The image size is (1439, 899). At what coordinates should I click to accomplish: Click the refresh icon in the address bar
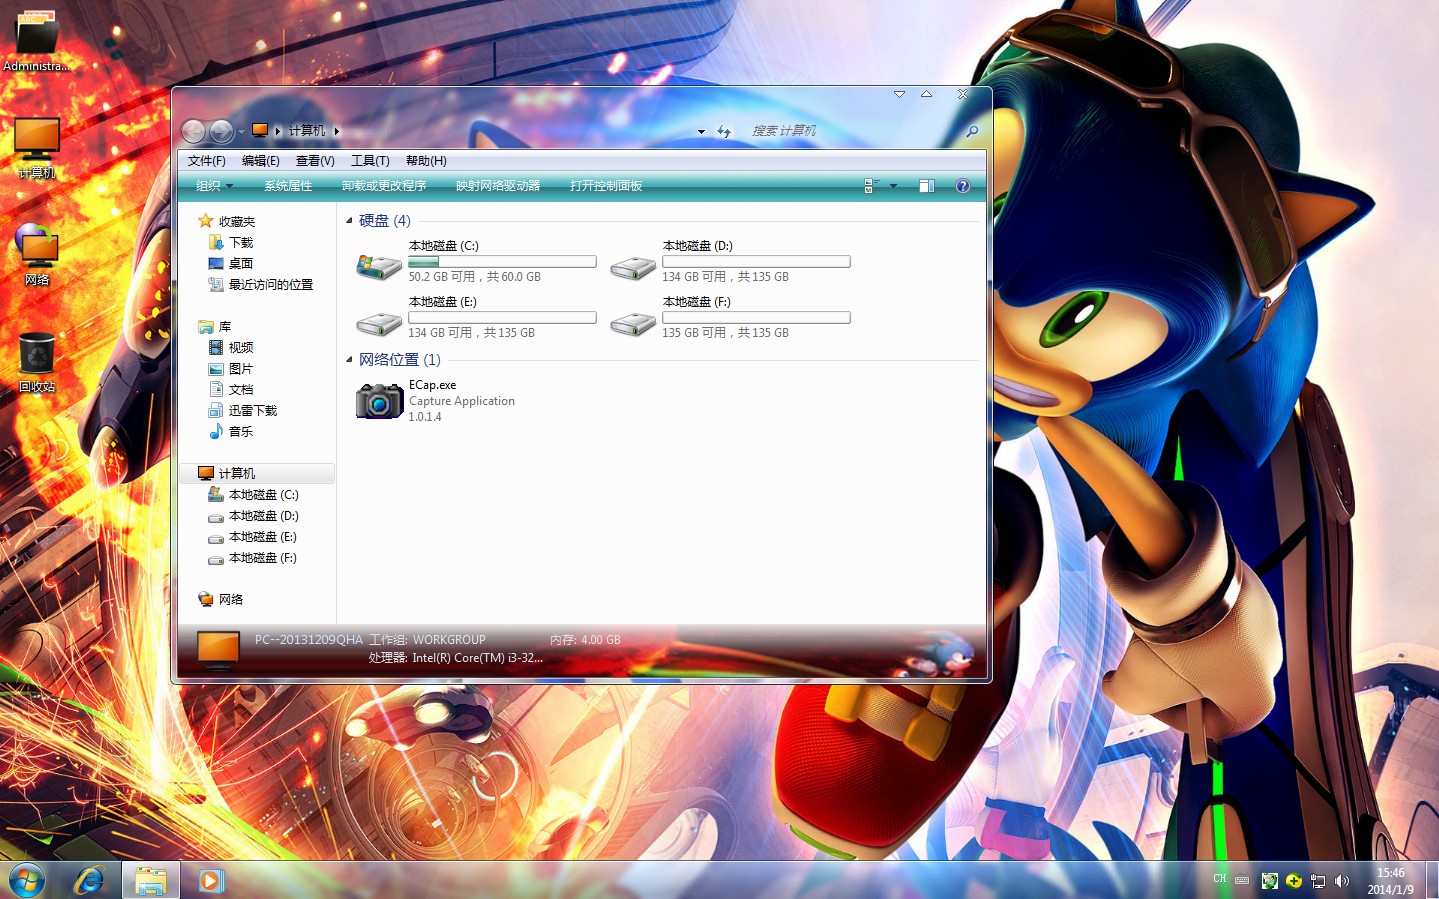724,131
